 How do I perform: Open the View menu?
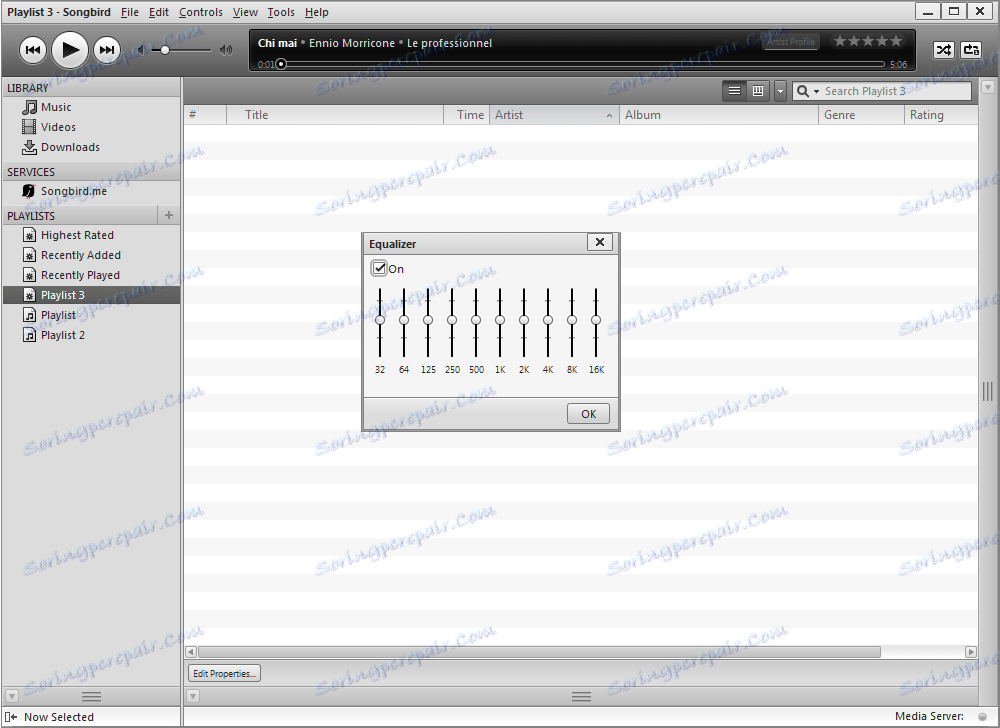pos(245,12)
